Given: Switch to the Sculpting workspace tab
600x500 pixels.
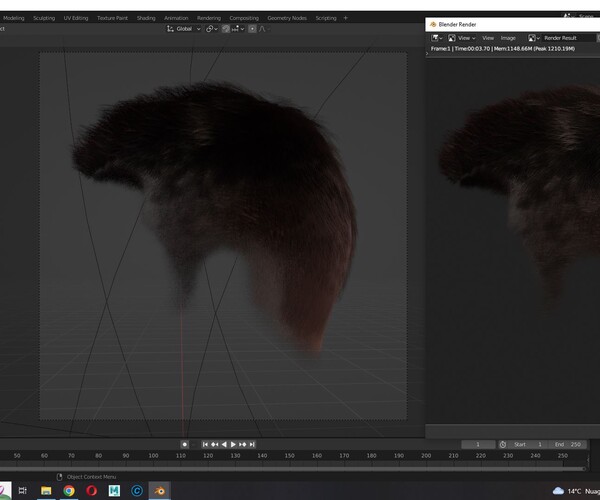Looking at the screenshot, I should pyautogui.click(x=44, y=18).
